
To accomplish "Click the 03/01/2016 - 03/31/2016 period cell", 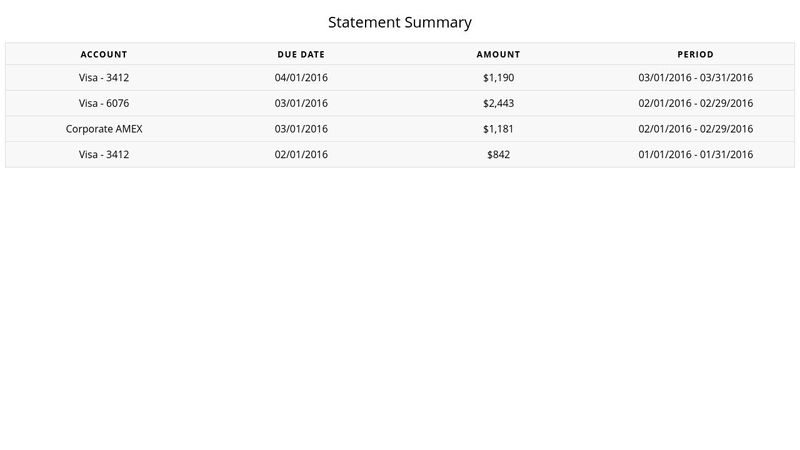I will point(695,77).
